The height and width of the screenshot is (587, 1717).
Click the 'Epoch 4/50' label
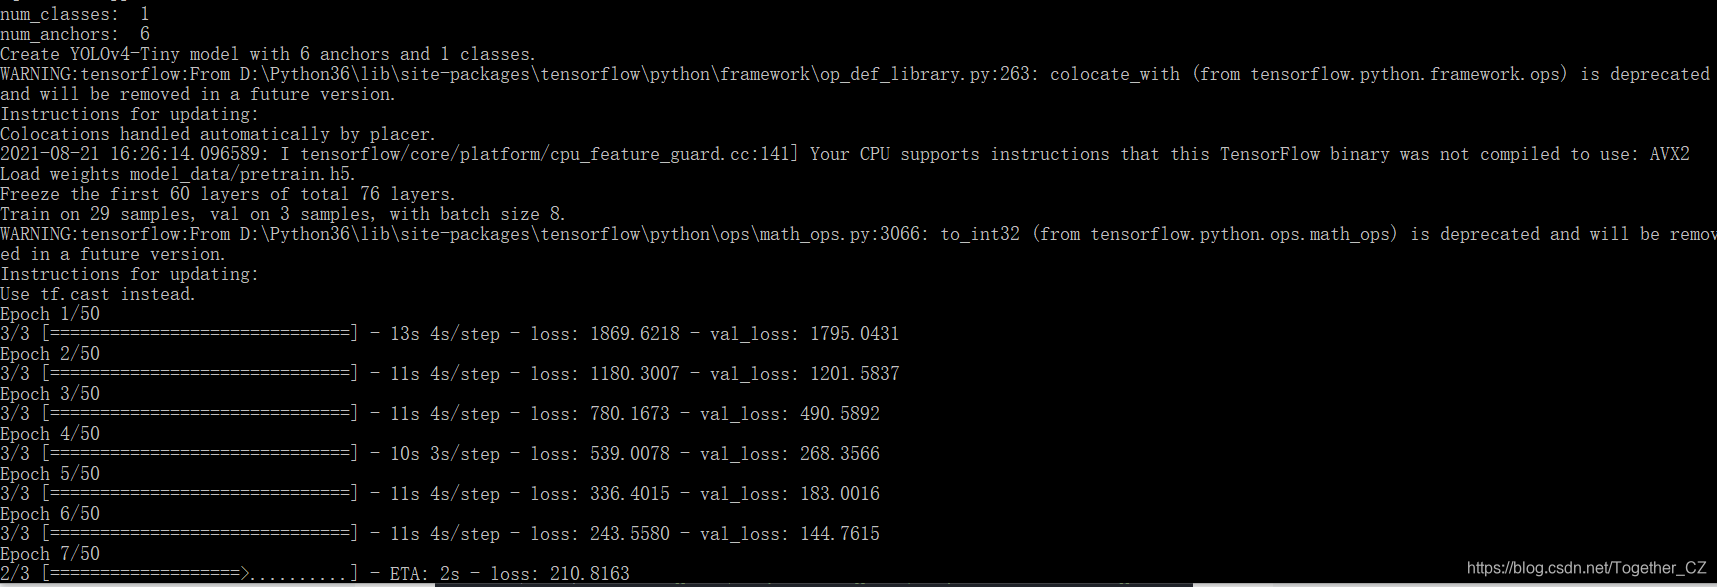(50, 434)
